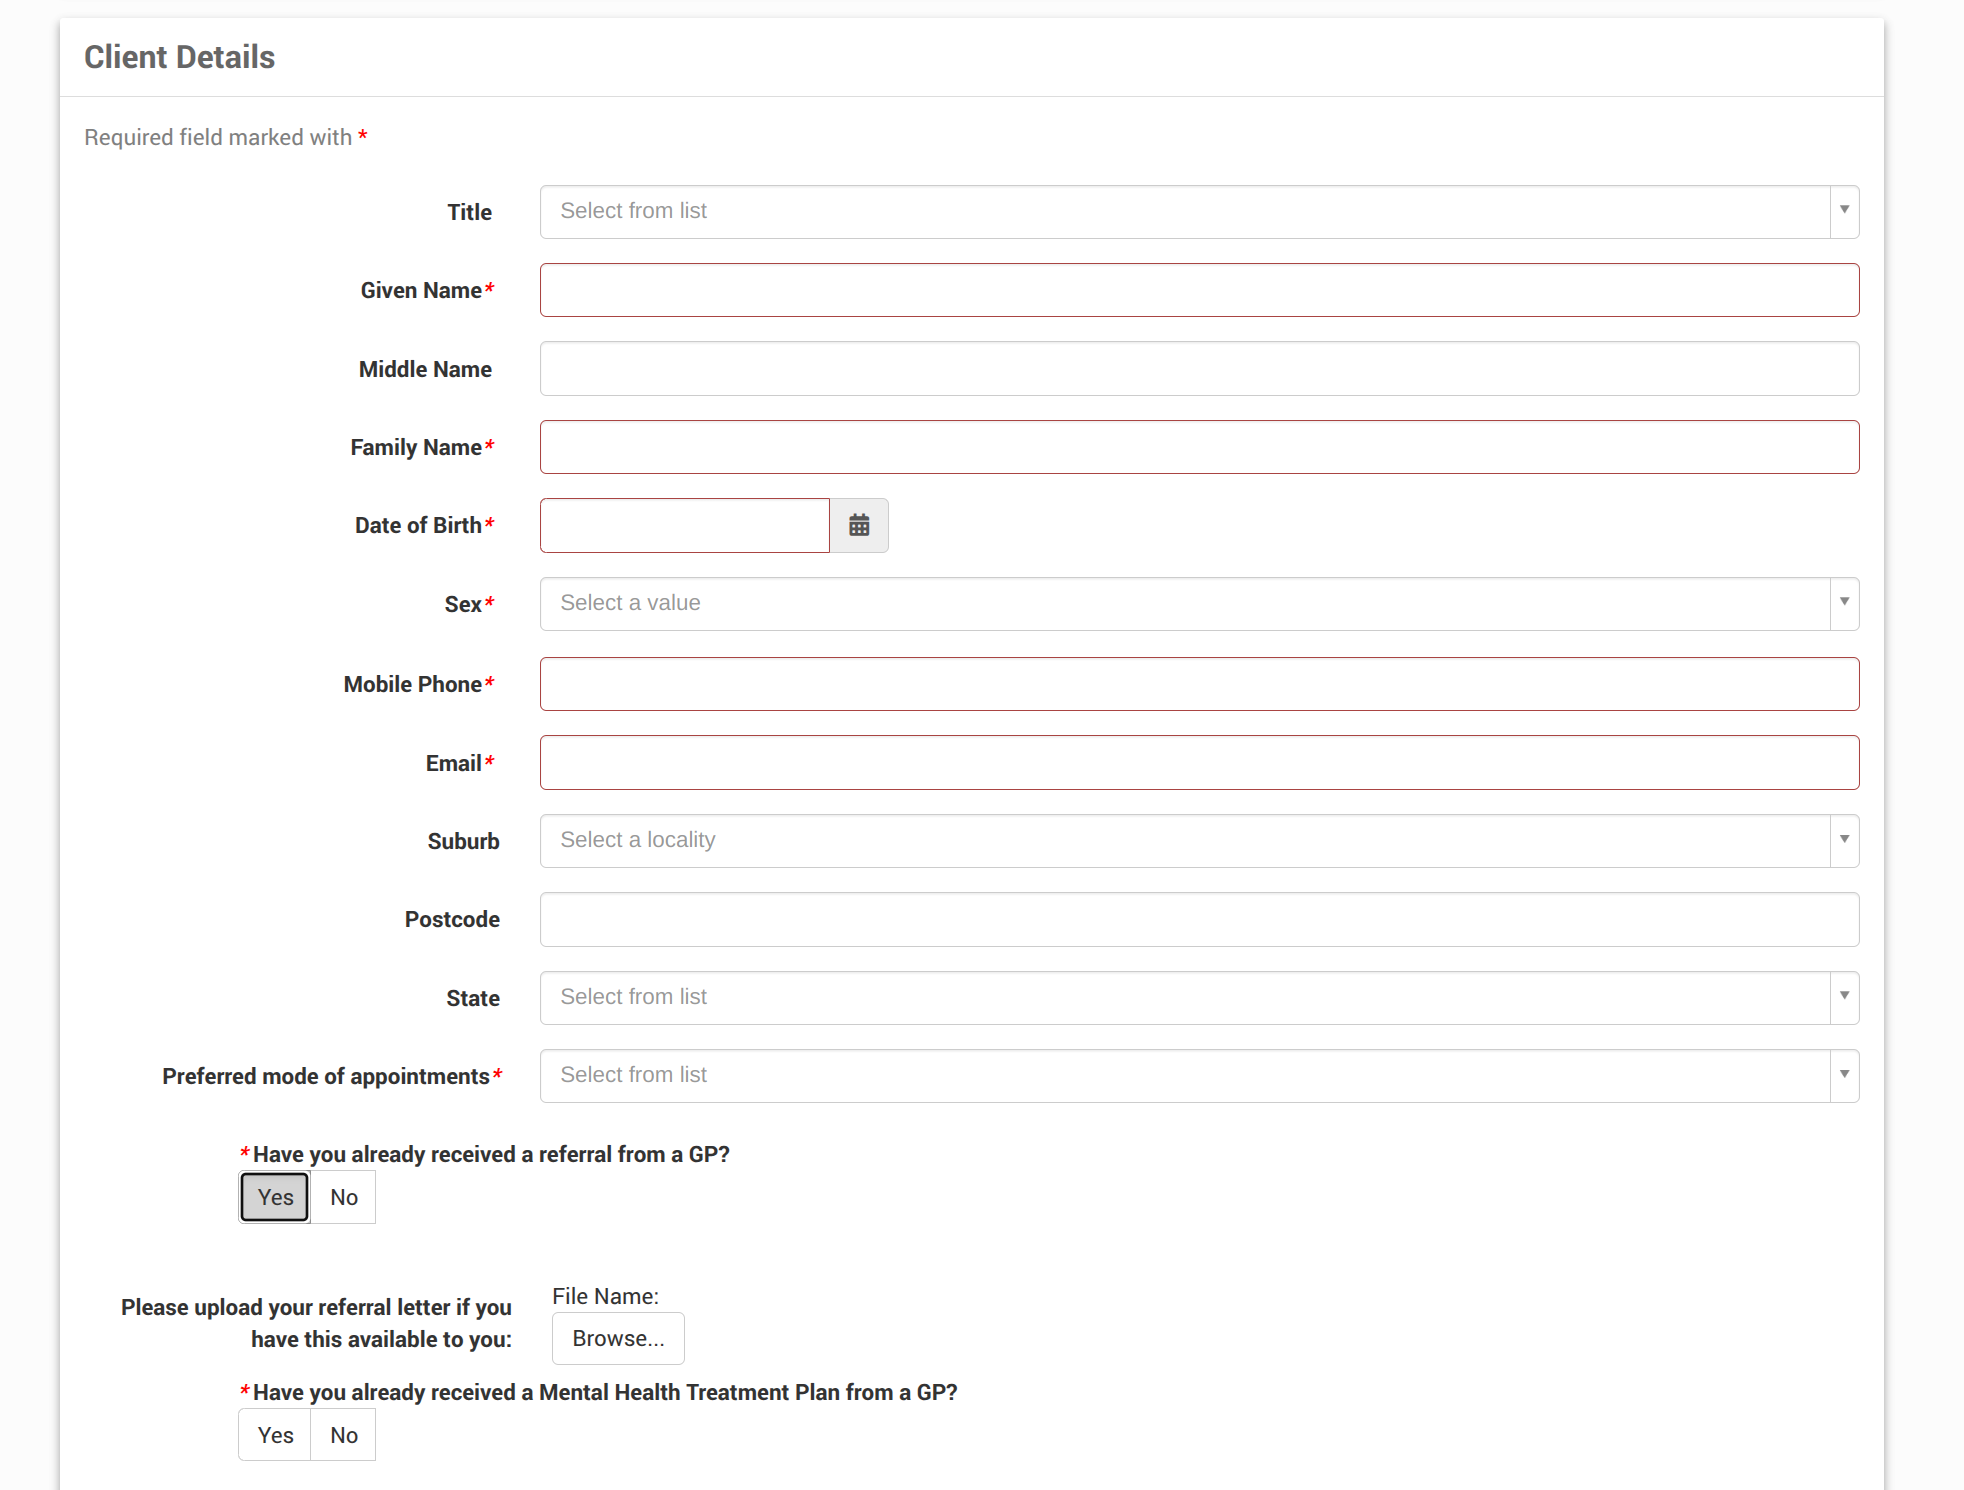Screen dimensions: 1964x1490
Task: Select Yes for GP referral question
Action: pyautogui.click(x=275, y=1197)
